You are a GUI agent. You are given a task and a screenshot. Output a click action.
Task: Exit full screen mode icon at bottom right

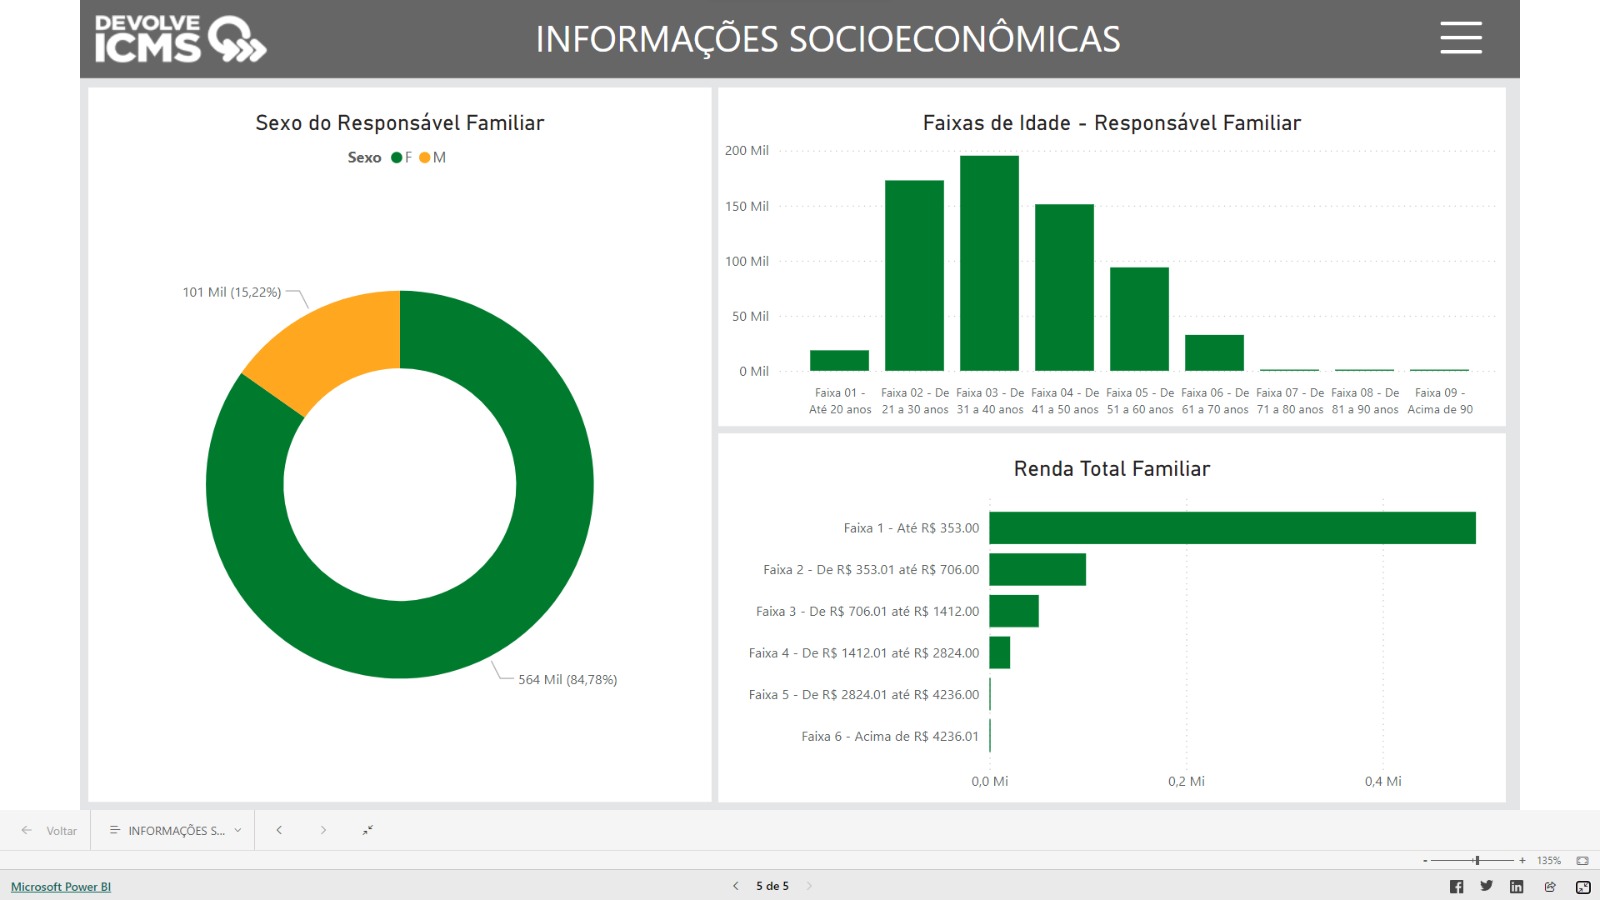tap(1583, 887)
